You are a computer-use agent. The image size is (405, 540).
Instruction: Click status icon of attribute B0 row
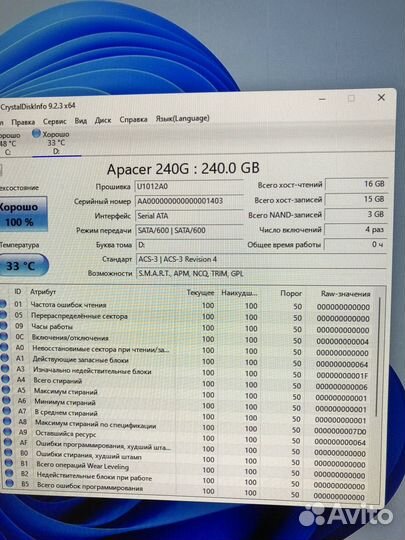click(x=9, y=452)
